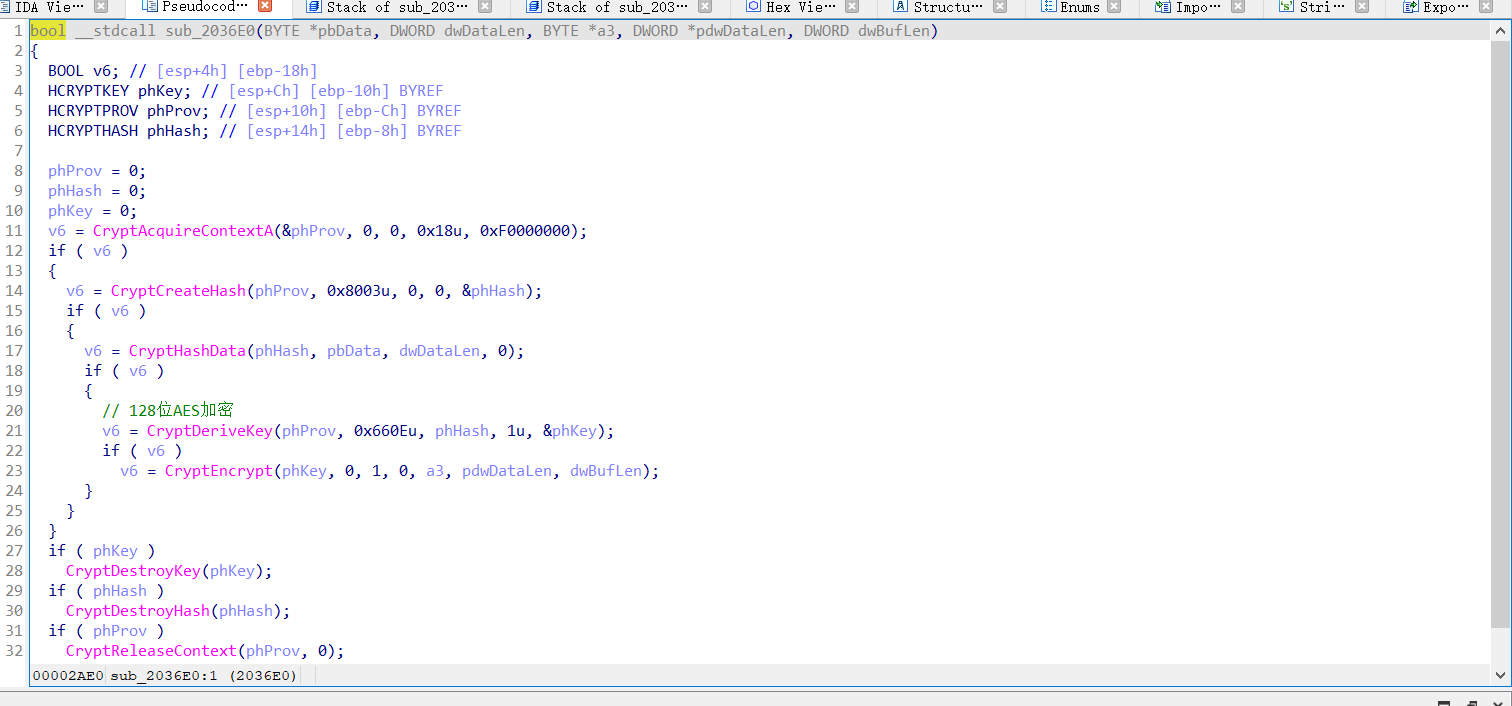Click the __stdcall calling convention
The height and width of the screenshot is (706, 1512).
pos(115,31)
